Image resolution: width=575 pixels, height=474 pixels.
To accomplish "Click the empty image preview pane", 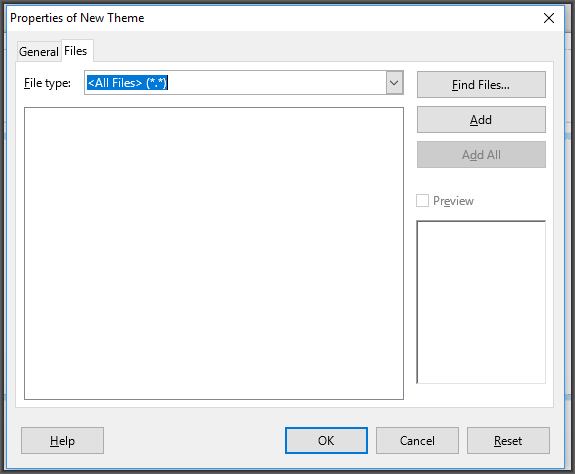I will (481, 302).
